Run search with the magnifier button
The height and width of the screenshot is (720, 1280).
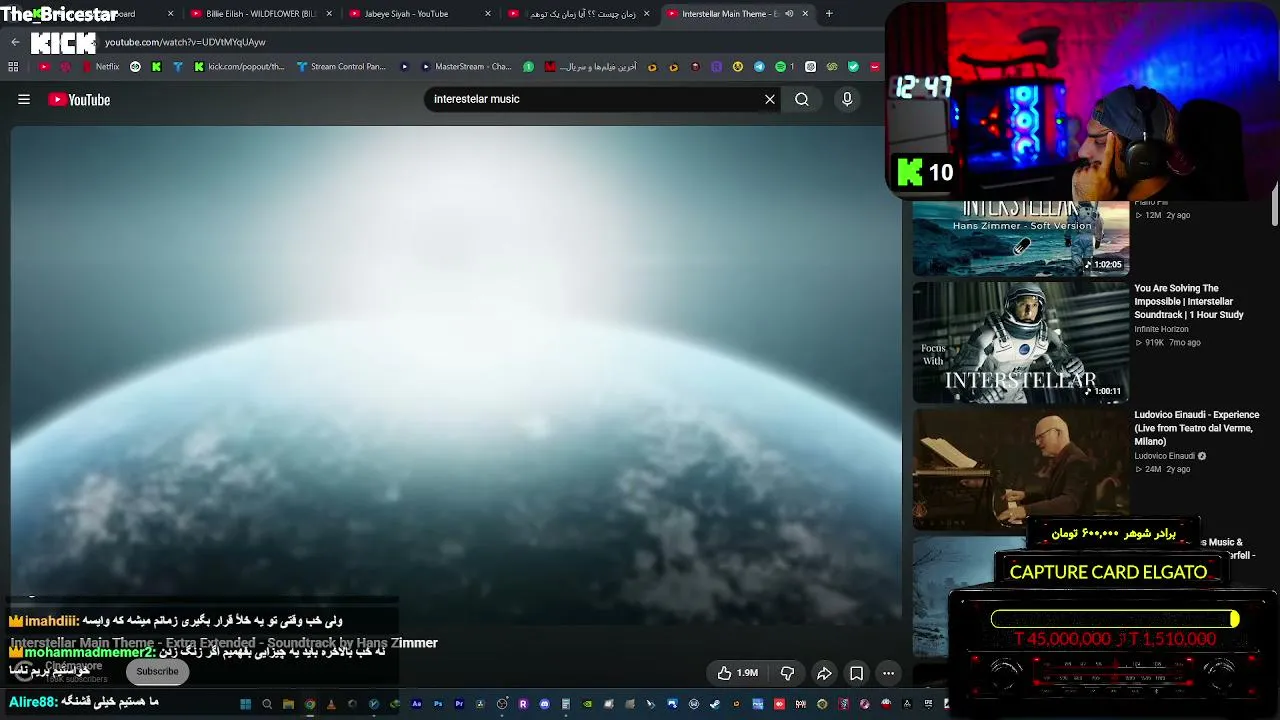(x=802, y=99)
